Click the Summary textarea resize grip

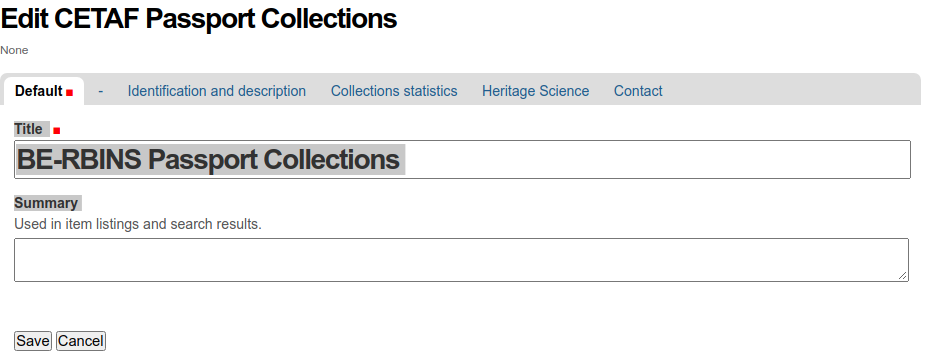click(903, 275)
